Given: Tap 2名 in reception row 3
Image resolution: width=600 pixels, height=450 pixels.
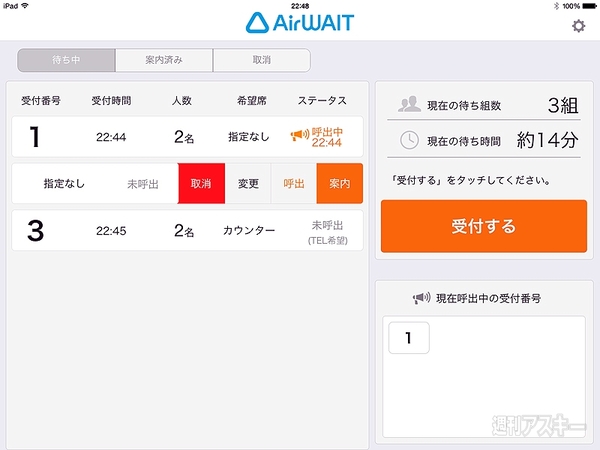Looking at the screenshot, I should click(x=184, y=231).
